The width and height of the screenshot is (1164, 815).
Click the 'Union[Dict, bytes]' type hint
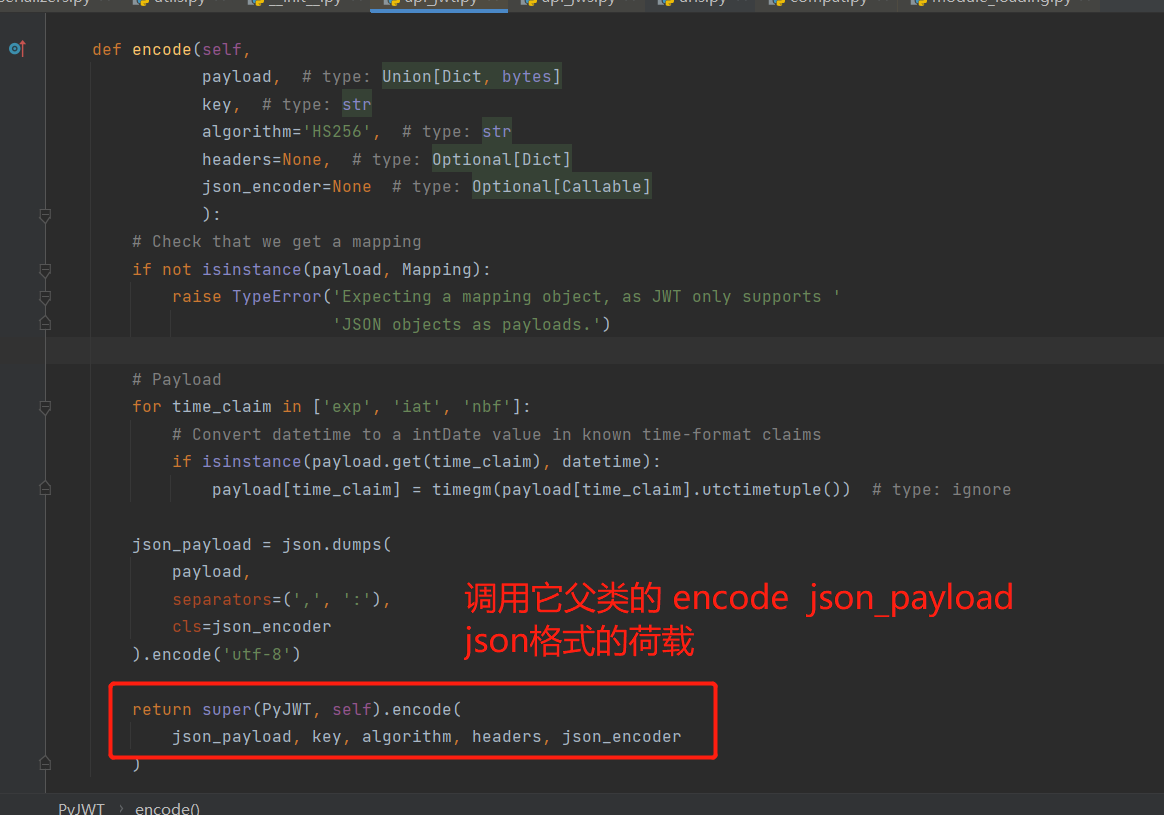click(x=471, y=76)
